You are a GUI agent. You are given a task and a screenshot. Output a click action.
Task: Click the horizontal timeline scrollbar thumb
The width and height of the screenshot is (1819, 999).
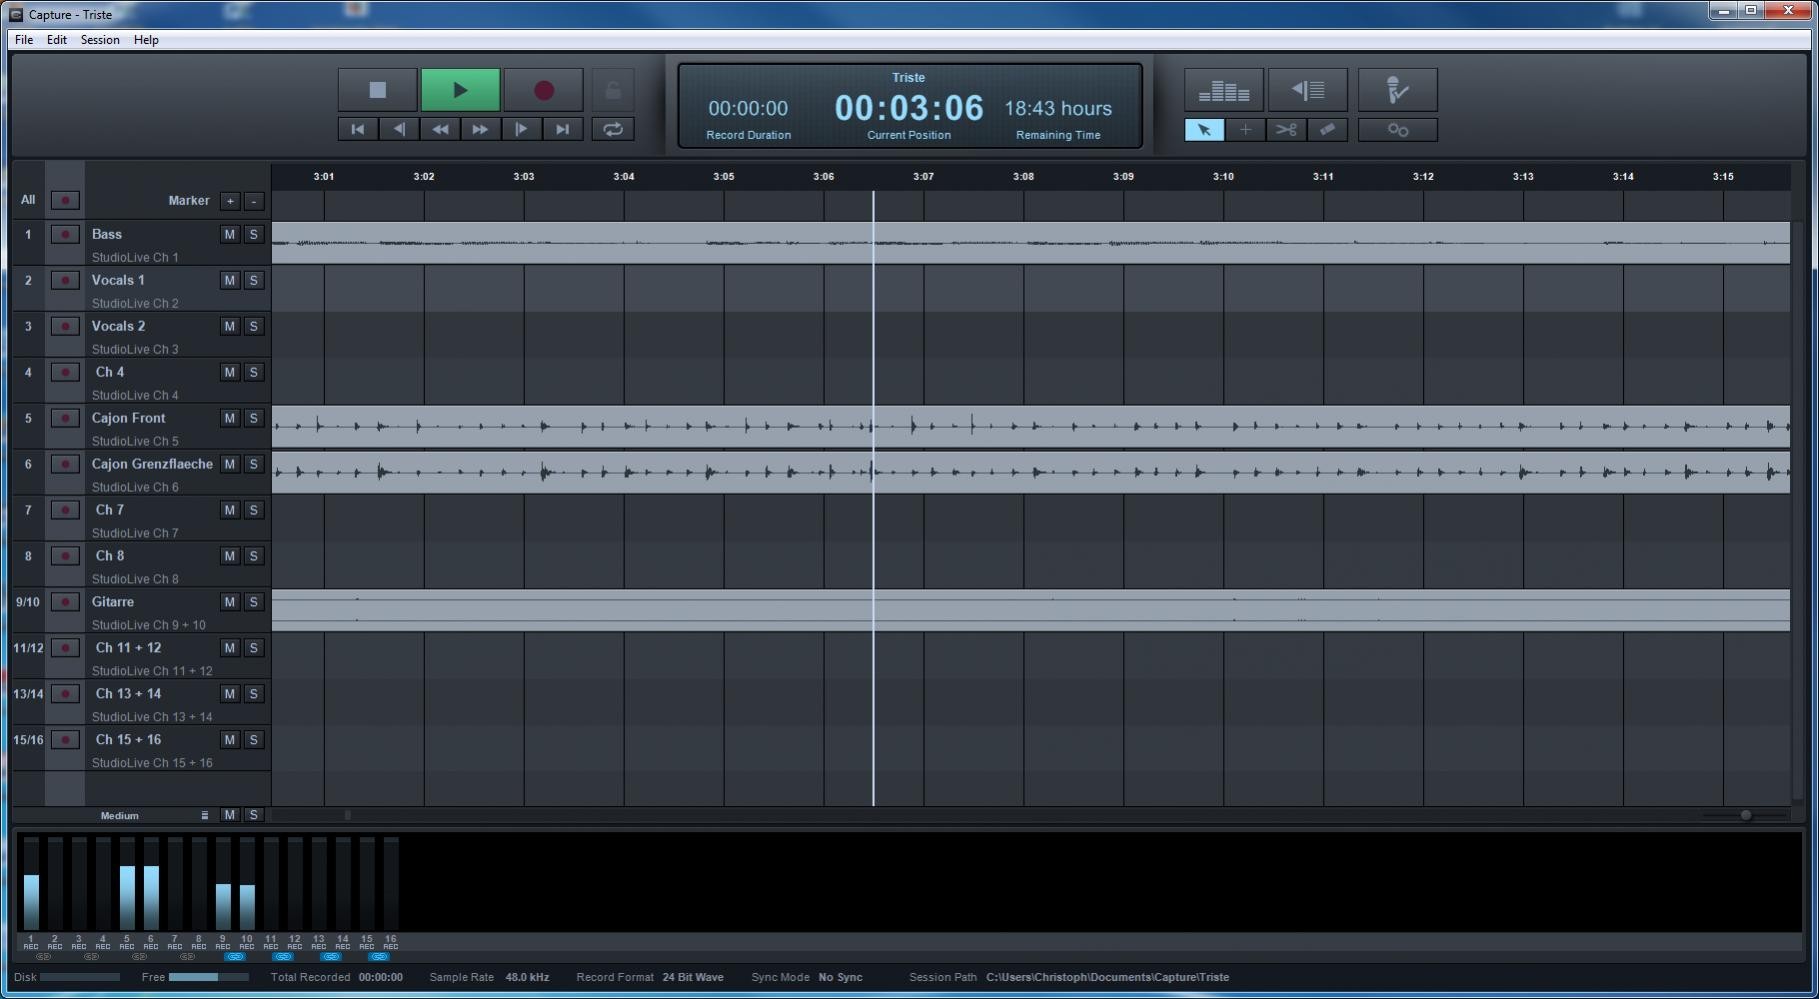point(347,815)
